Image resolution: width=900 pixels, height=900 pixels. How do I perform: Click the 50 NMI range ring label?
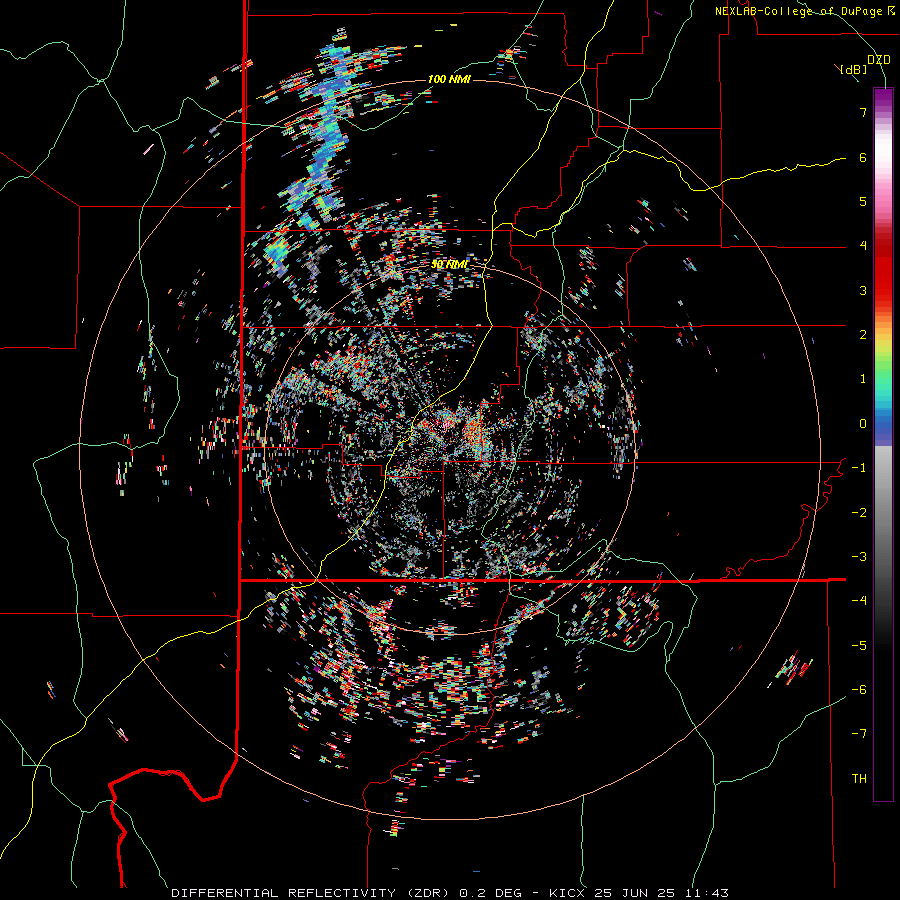(449, 264)
